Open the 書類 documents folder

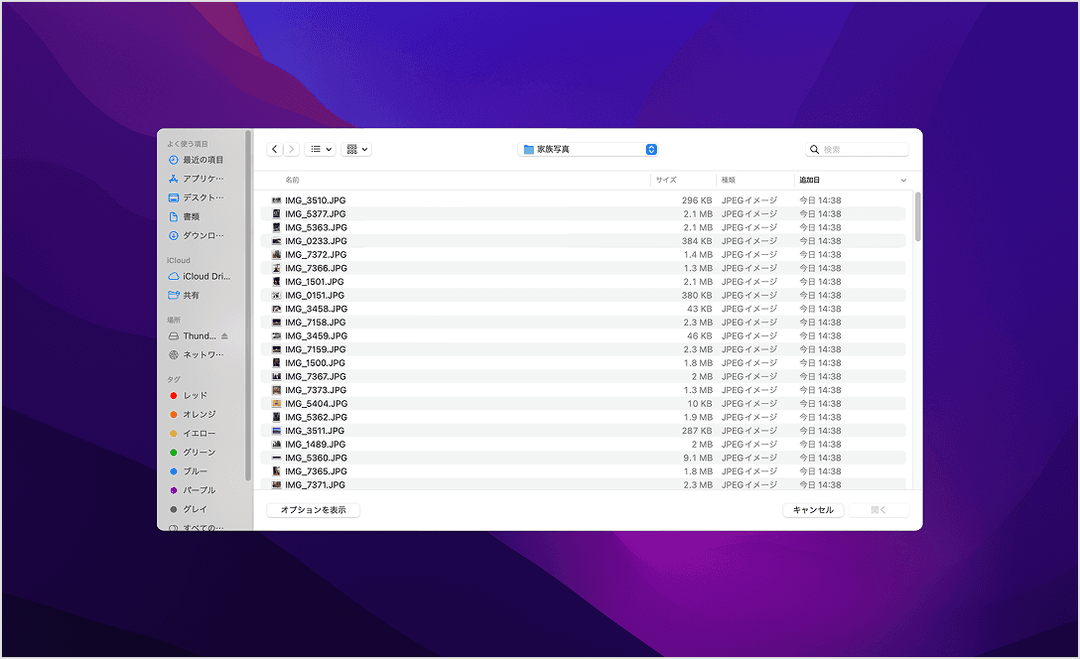pos(191,217)
